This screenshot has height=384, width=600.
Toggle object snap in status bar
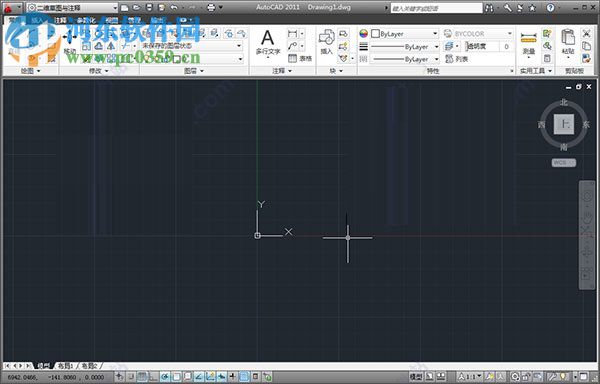[176, 377]
